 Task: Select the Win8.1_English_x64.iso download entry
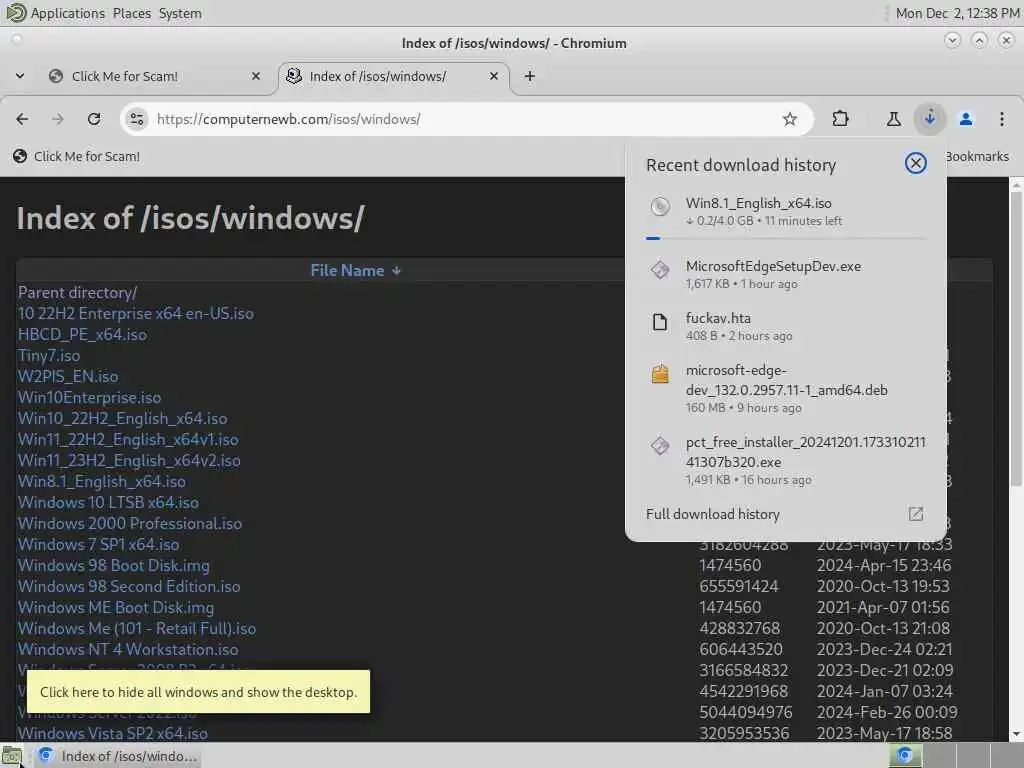click(786, 214)
